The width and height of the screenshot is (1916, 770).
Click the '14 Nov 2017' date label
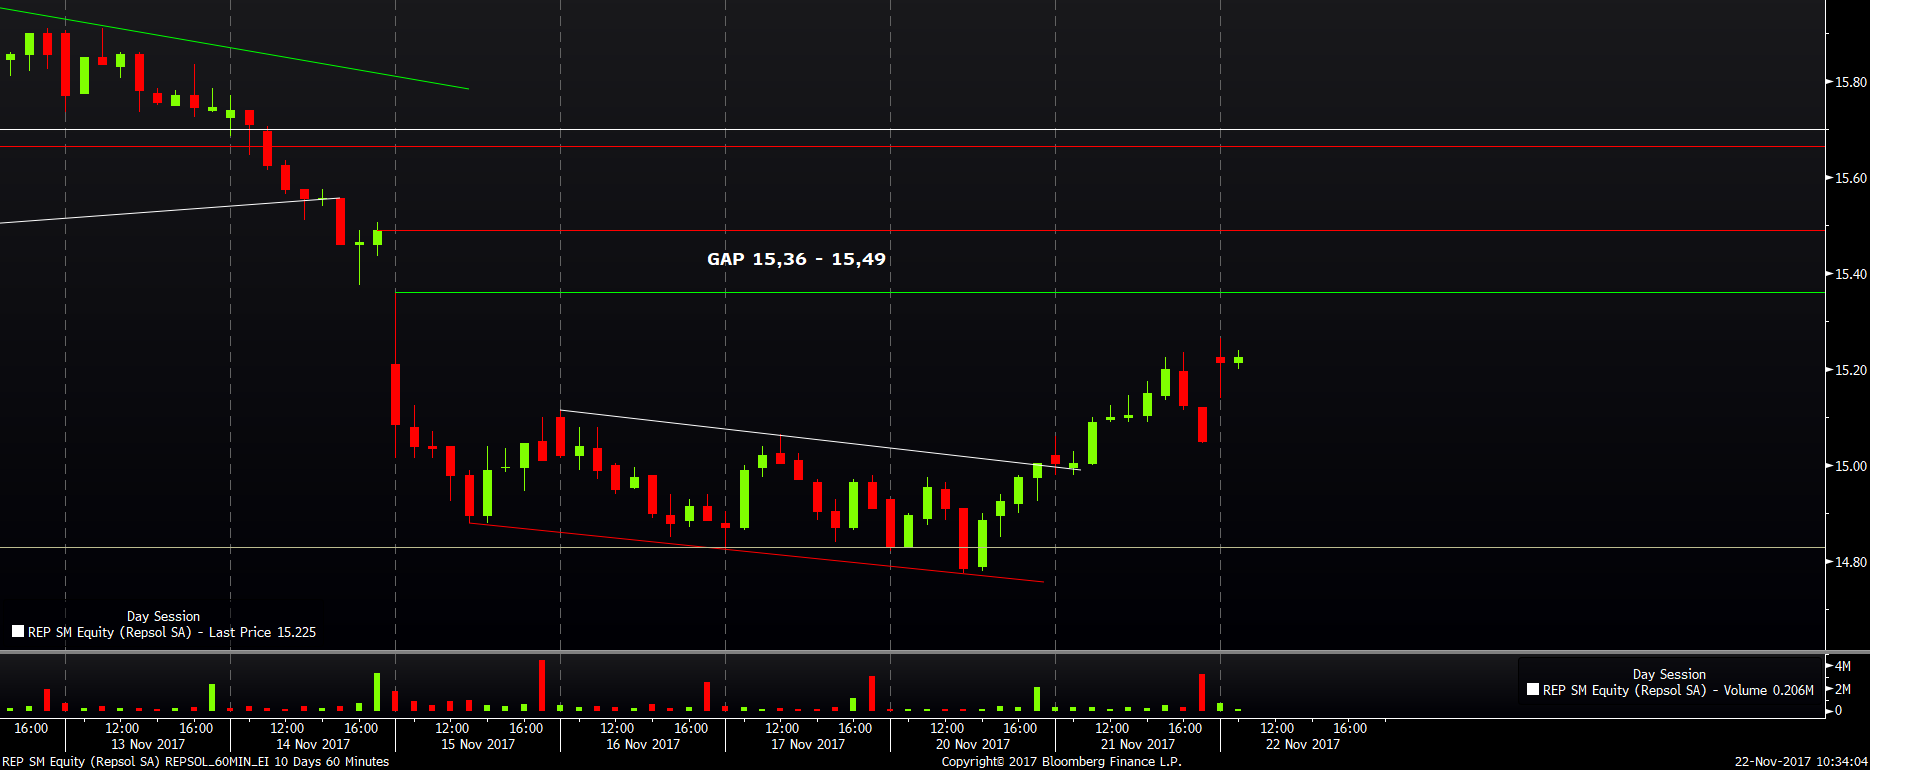point(313,744)
